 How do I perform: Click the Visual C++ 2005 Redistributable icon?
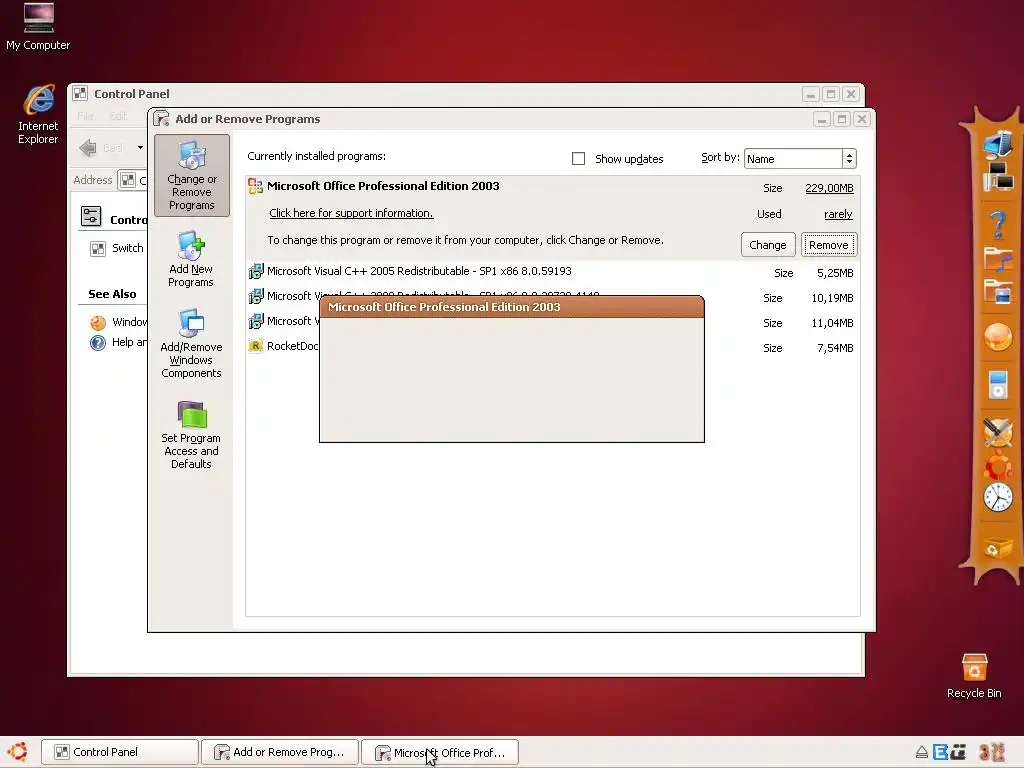point(256,271)
